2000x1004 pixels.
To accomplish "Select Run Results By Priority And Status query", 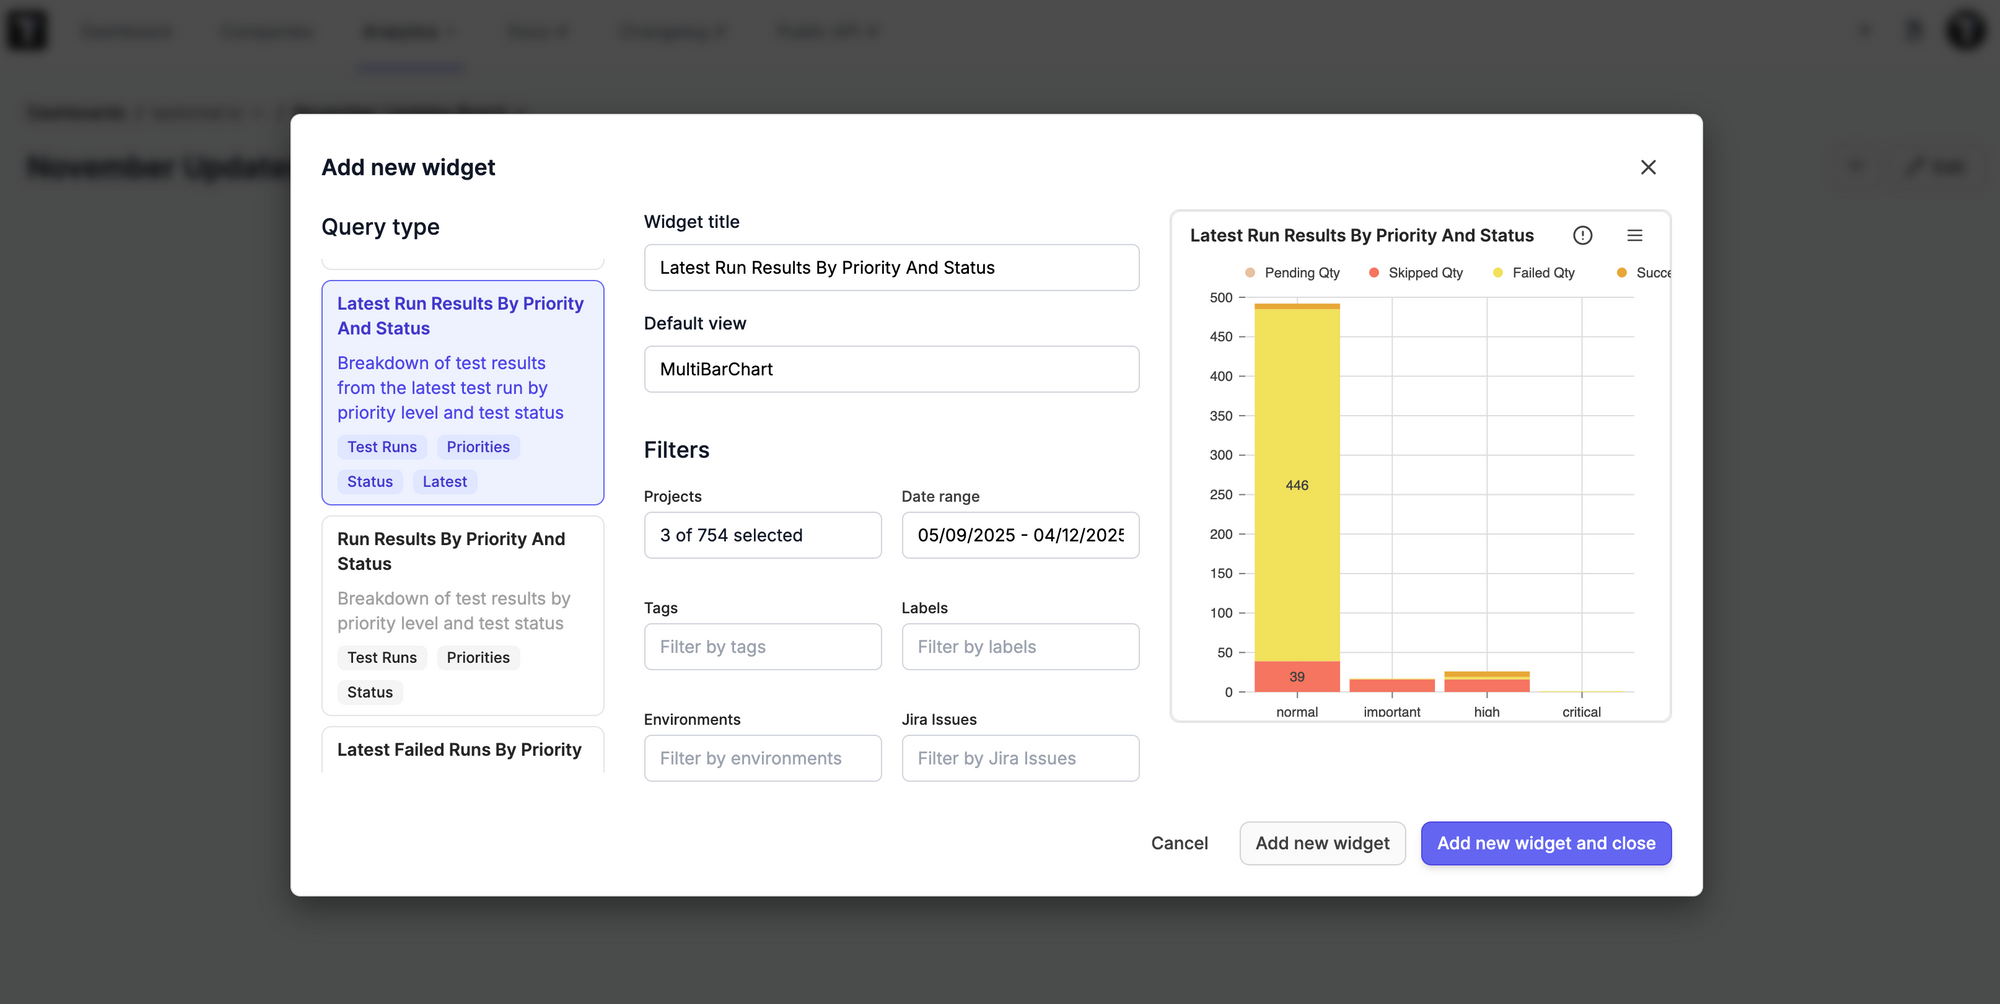I will 462,614.
